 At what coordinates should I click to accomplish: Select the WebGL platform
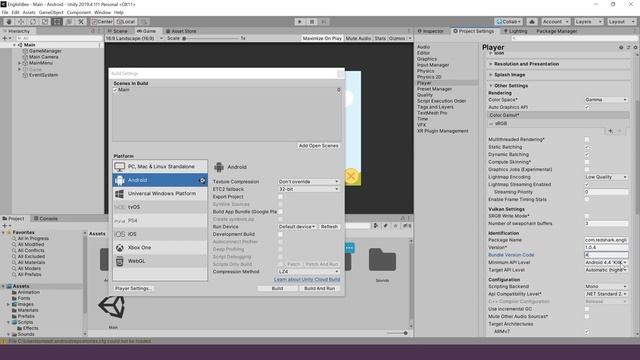[x=160, y=261]
